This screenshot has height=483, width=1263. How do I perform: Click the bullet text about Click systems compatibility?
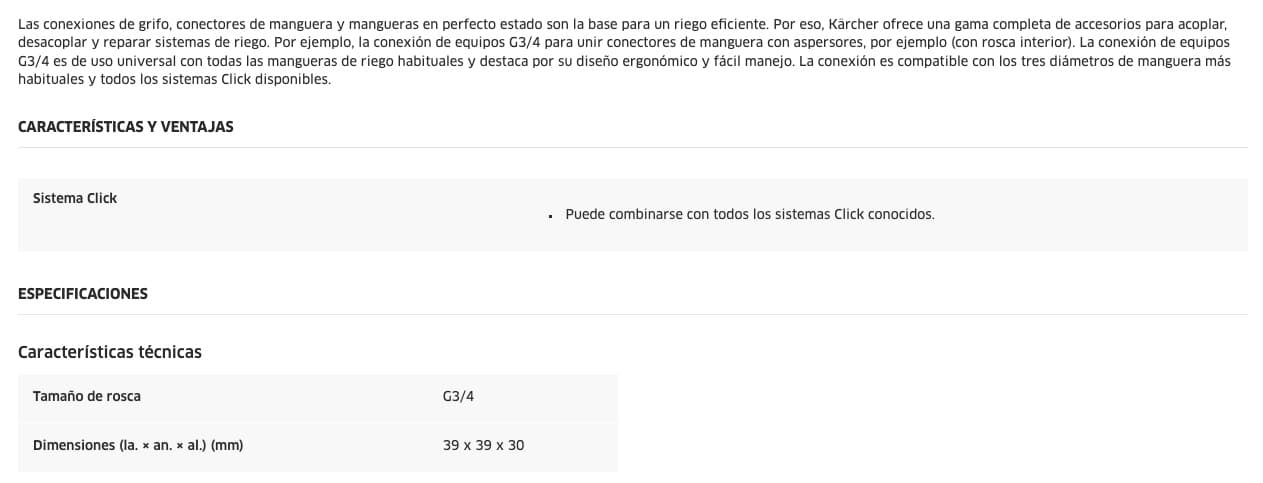(750, 214)
